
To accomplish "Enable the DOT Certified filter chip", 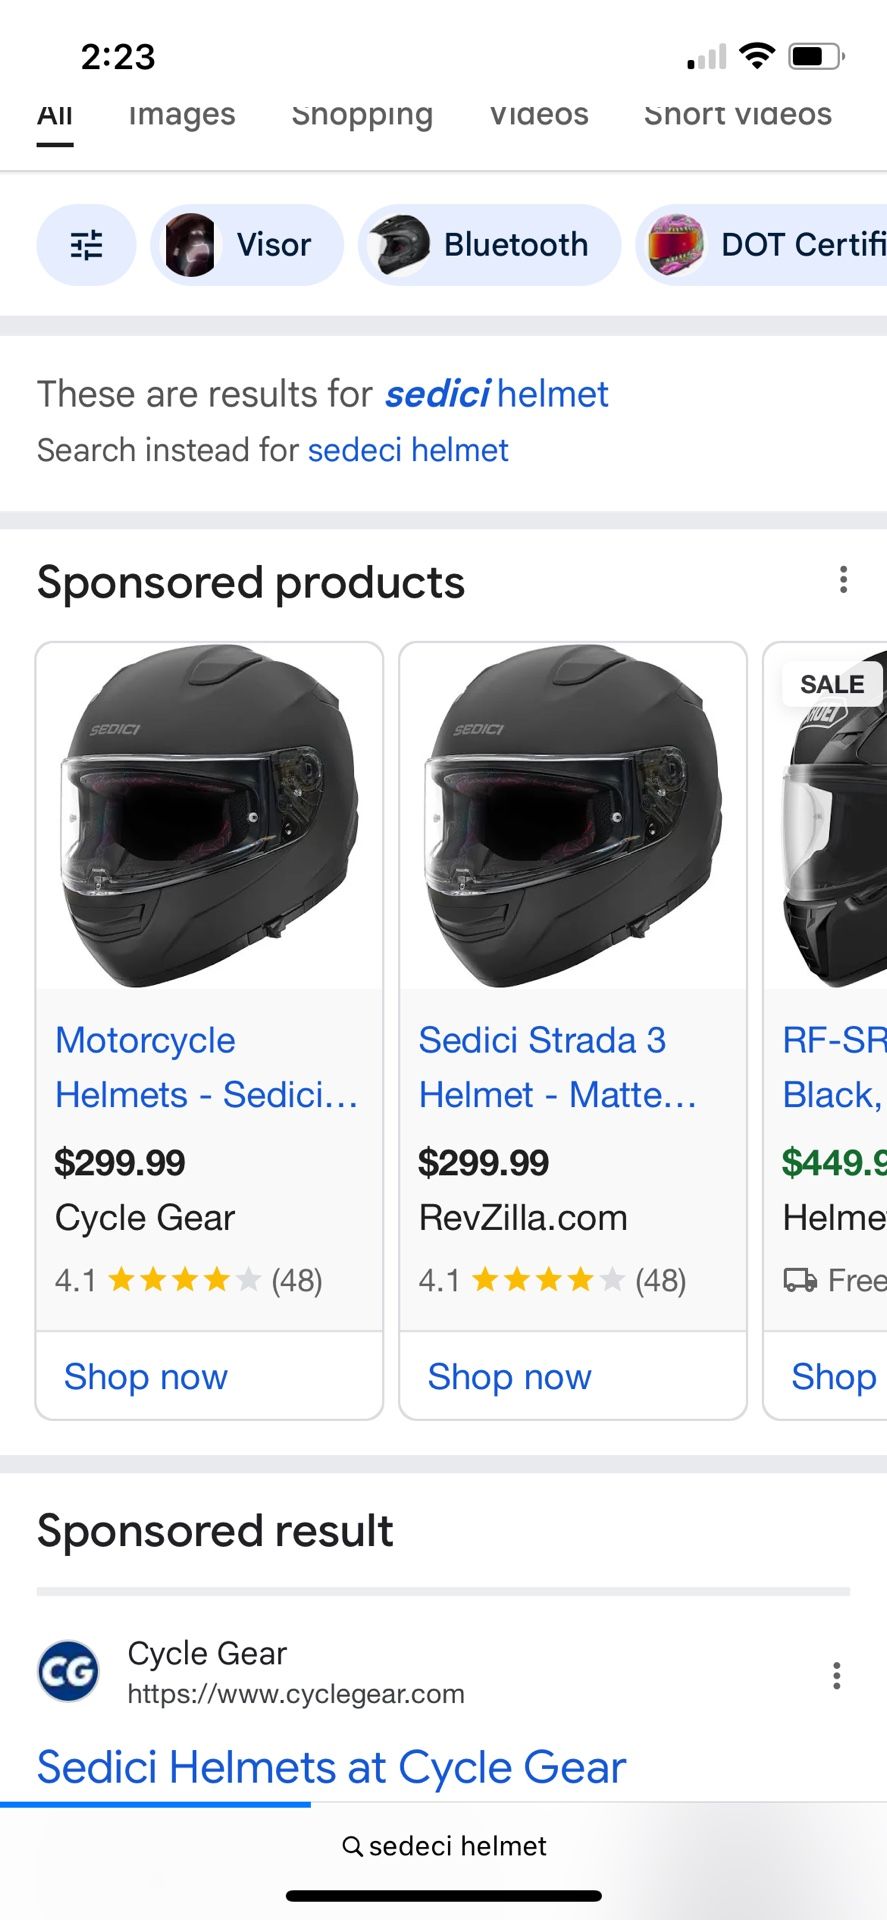I will pyautogui.click(x=790, y=245).
